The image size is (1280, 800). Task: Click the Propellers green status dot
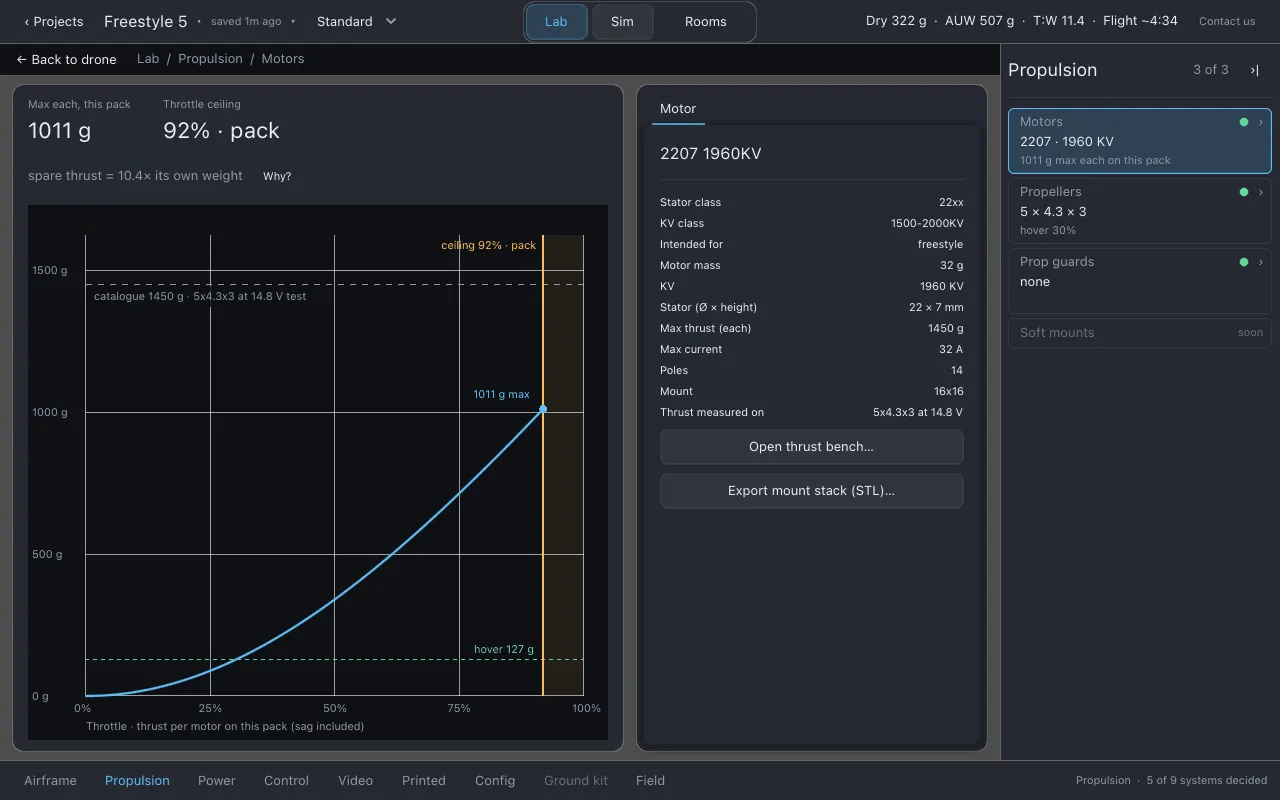1244,192
